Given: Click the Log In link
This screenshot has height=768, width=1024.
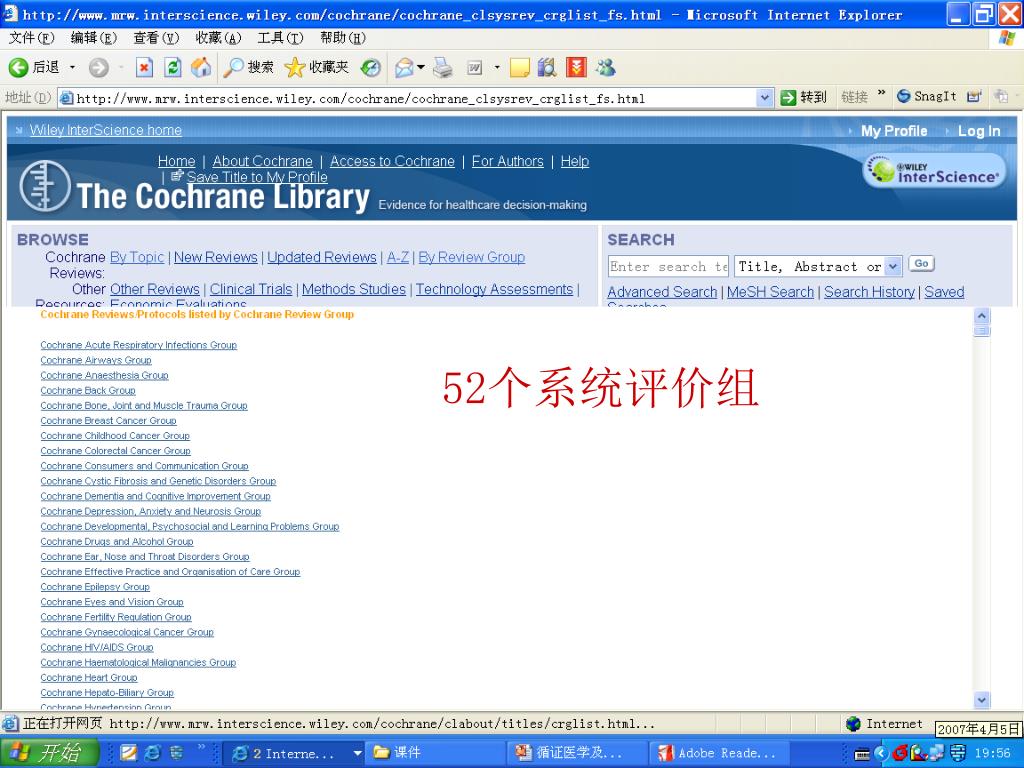Looking at the screenshot, I should click(979, 131).
